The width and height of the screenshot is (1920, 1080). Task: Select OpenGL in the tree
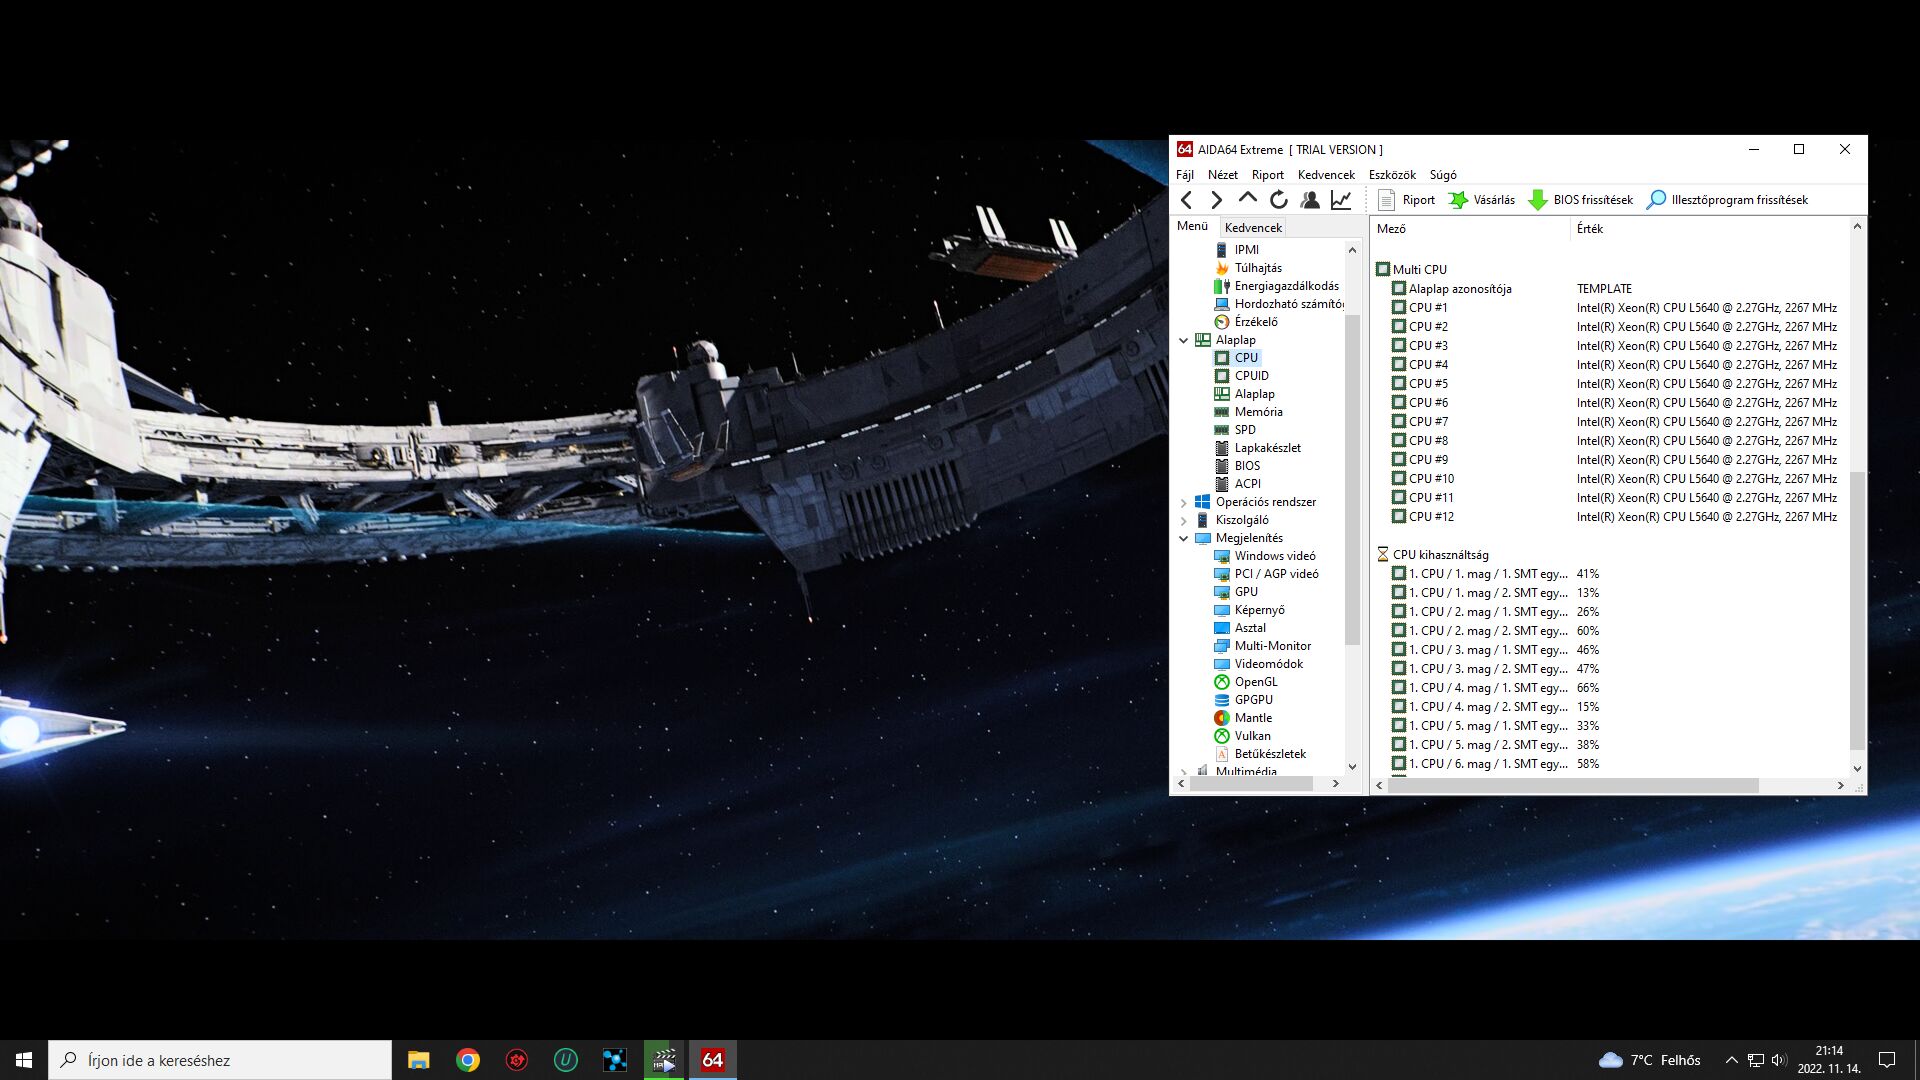pyautogui.click(x=1245, y=682)
